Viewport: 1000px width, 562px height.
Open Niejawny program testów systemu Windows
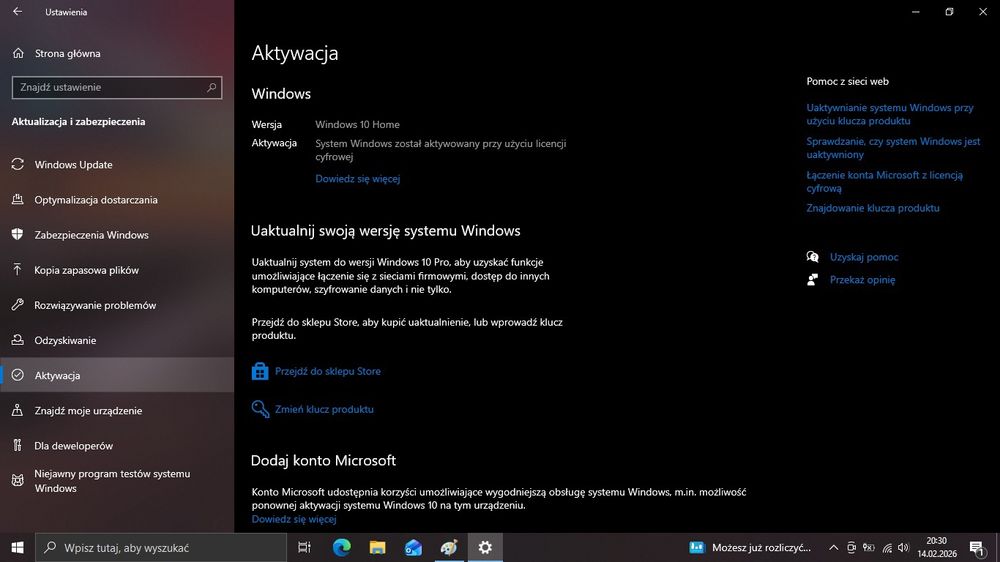coord(117,481)
